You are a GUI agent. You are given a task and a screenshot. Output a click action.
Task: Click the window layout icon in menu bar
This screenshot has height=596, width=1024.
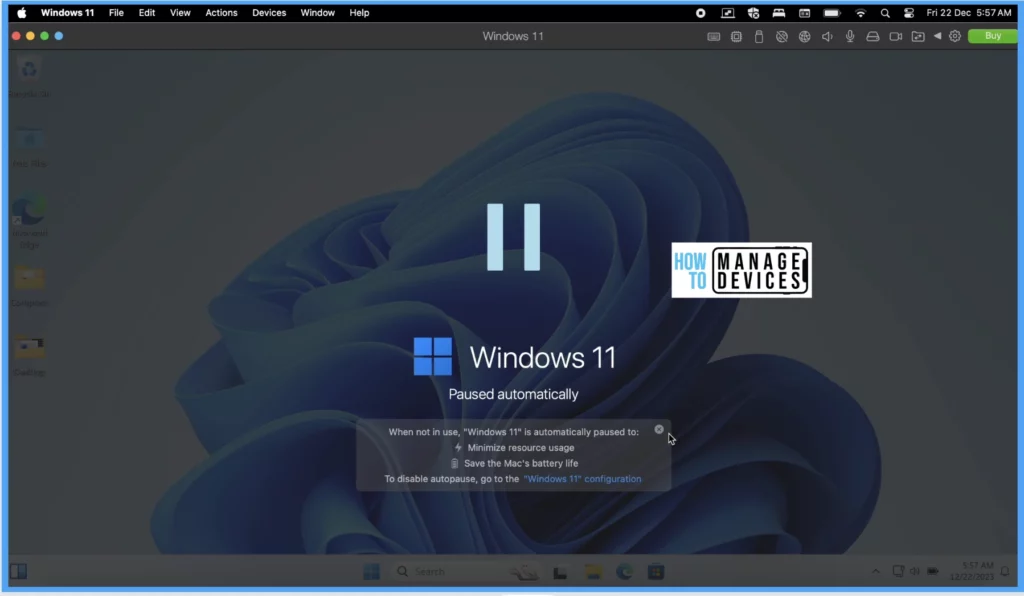[805, 12]
